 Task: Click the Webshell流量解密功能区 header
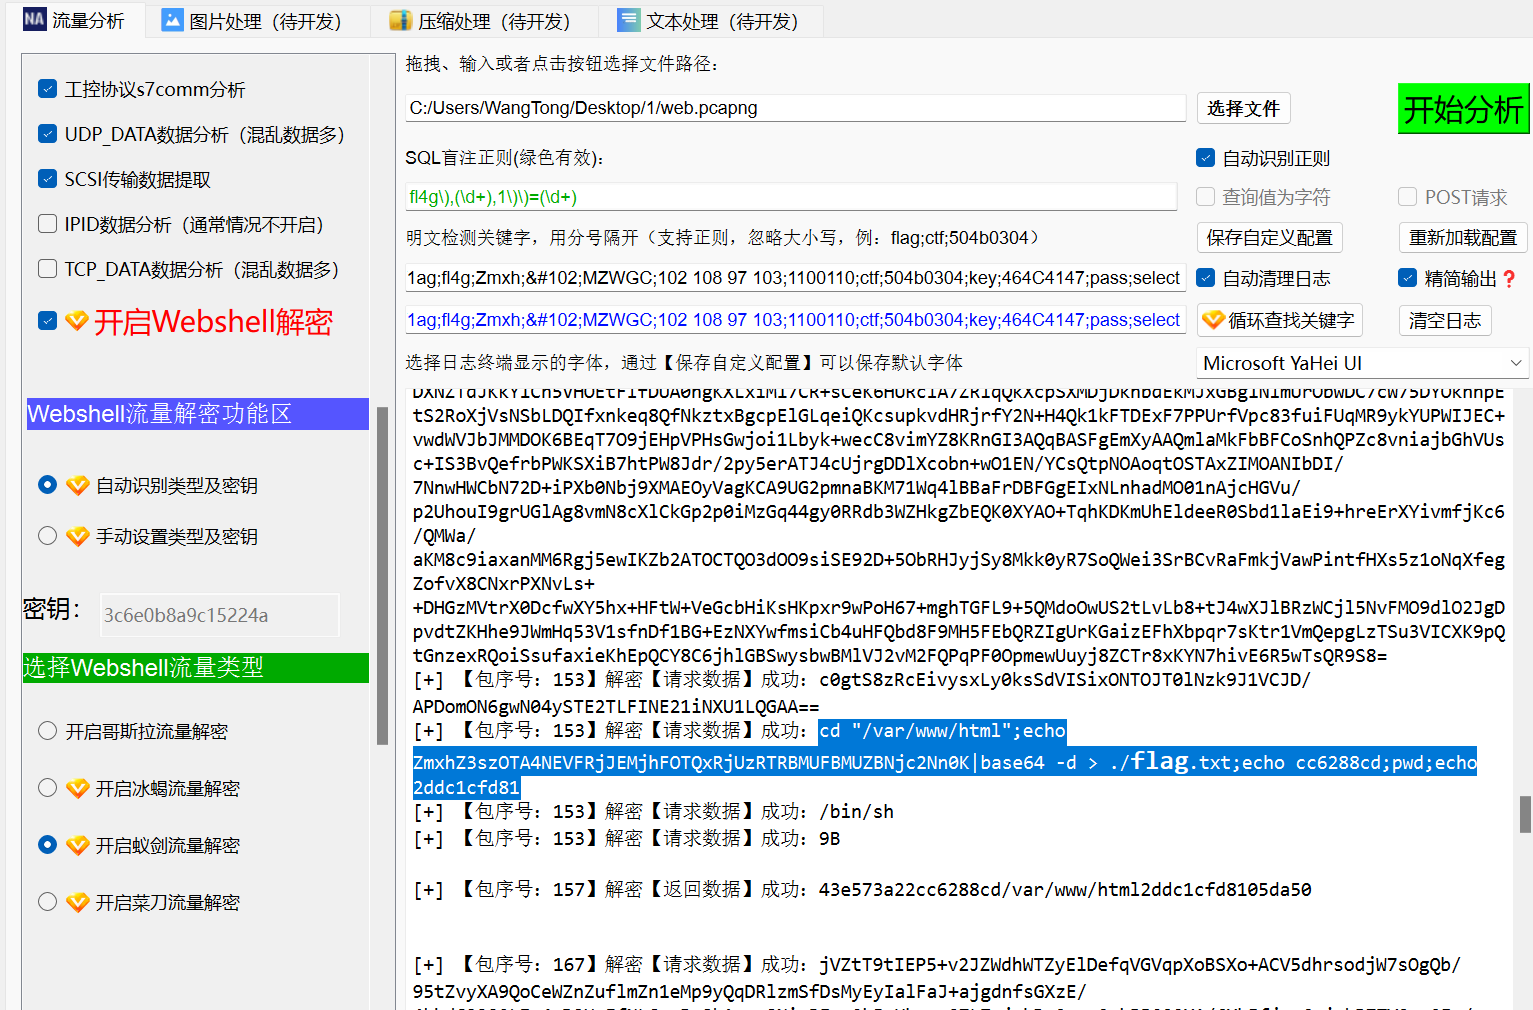(x=198, y=414)
